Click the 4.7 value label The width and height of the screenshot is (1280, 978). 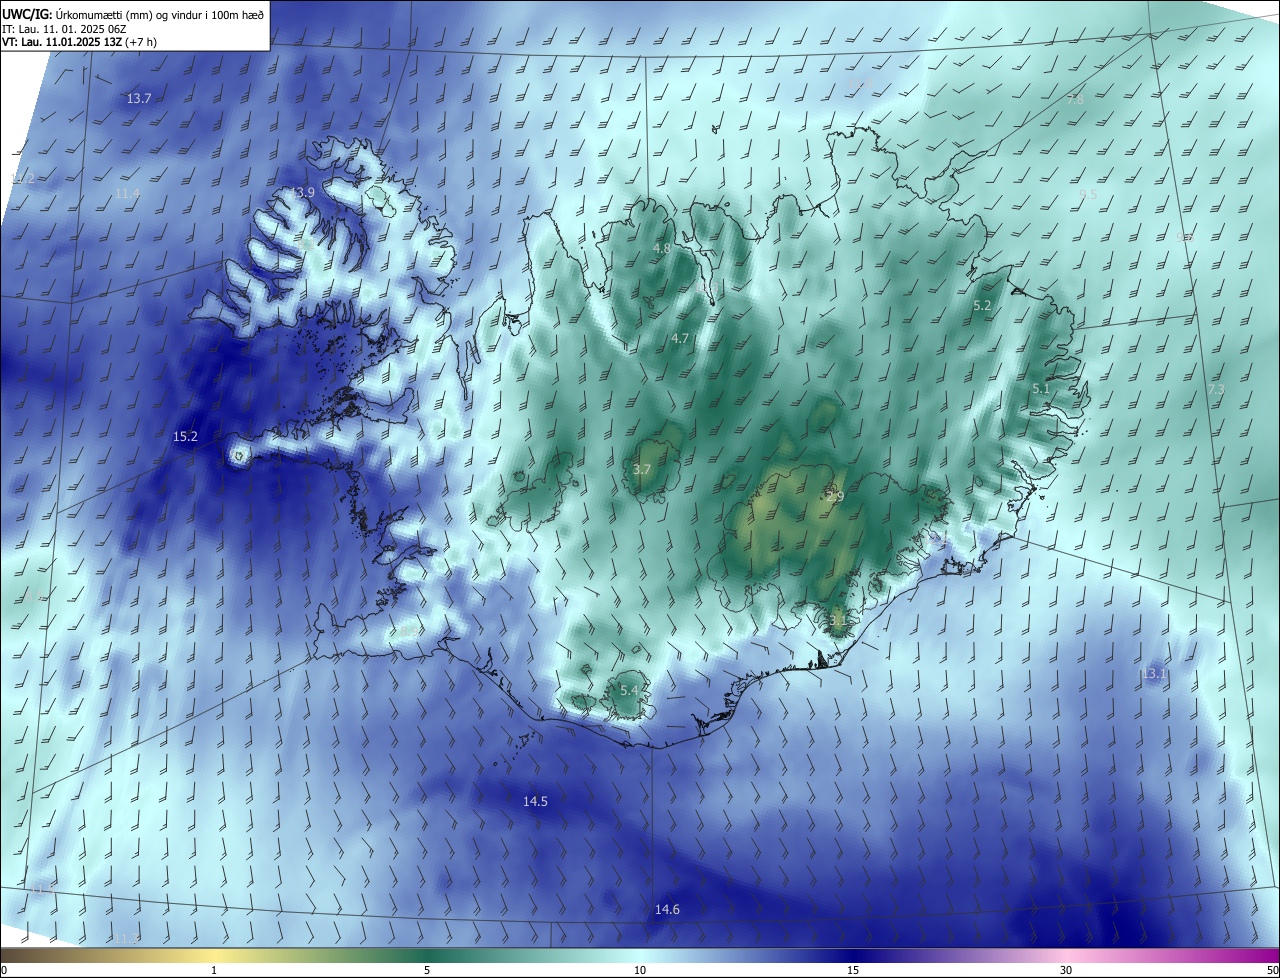(x=680, y=339)
